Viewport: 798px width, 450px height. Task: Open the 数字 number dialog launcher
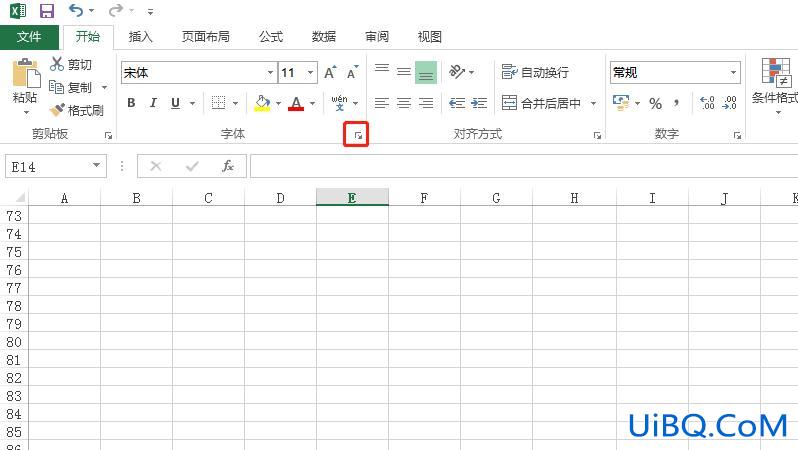coord(737,135)
